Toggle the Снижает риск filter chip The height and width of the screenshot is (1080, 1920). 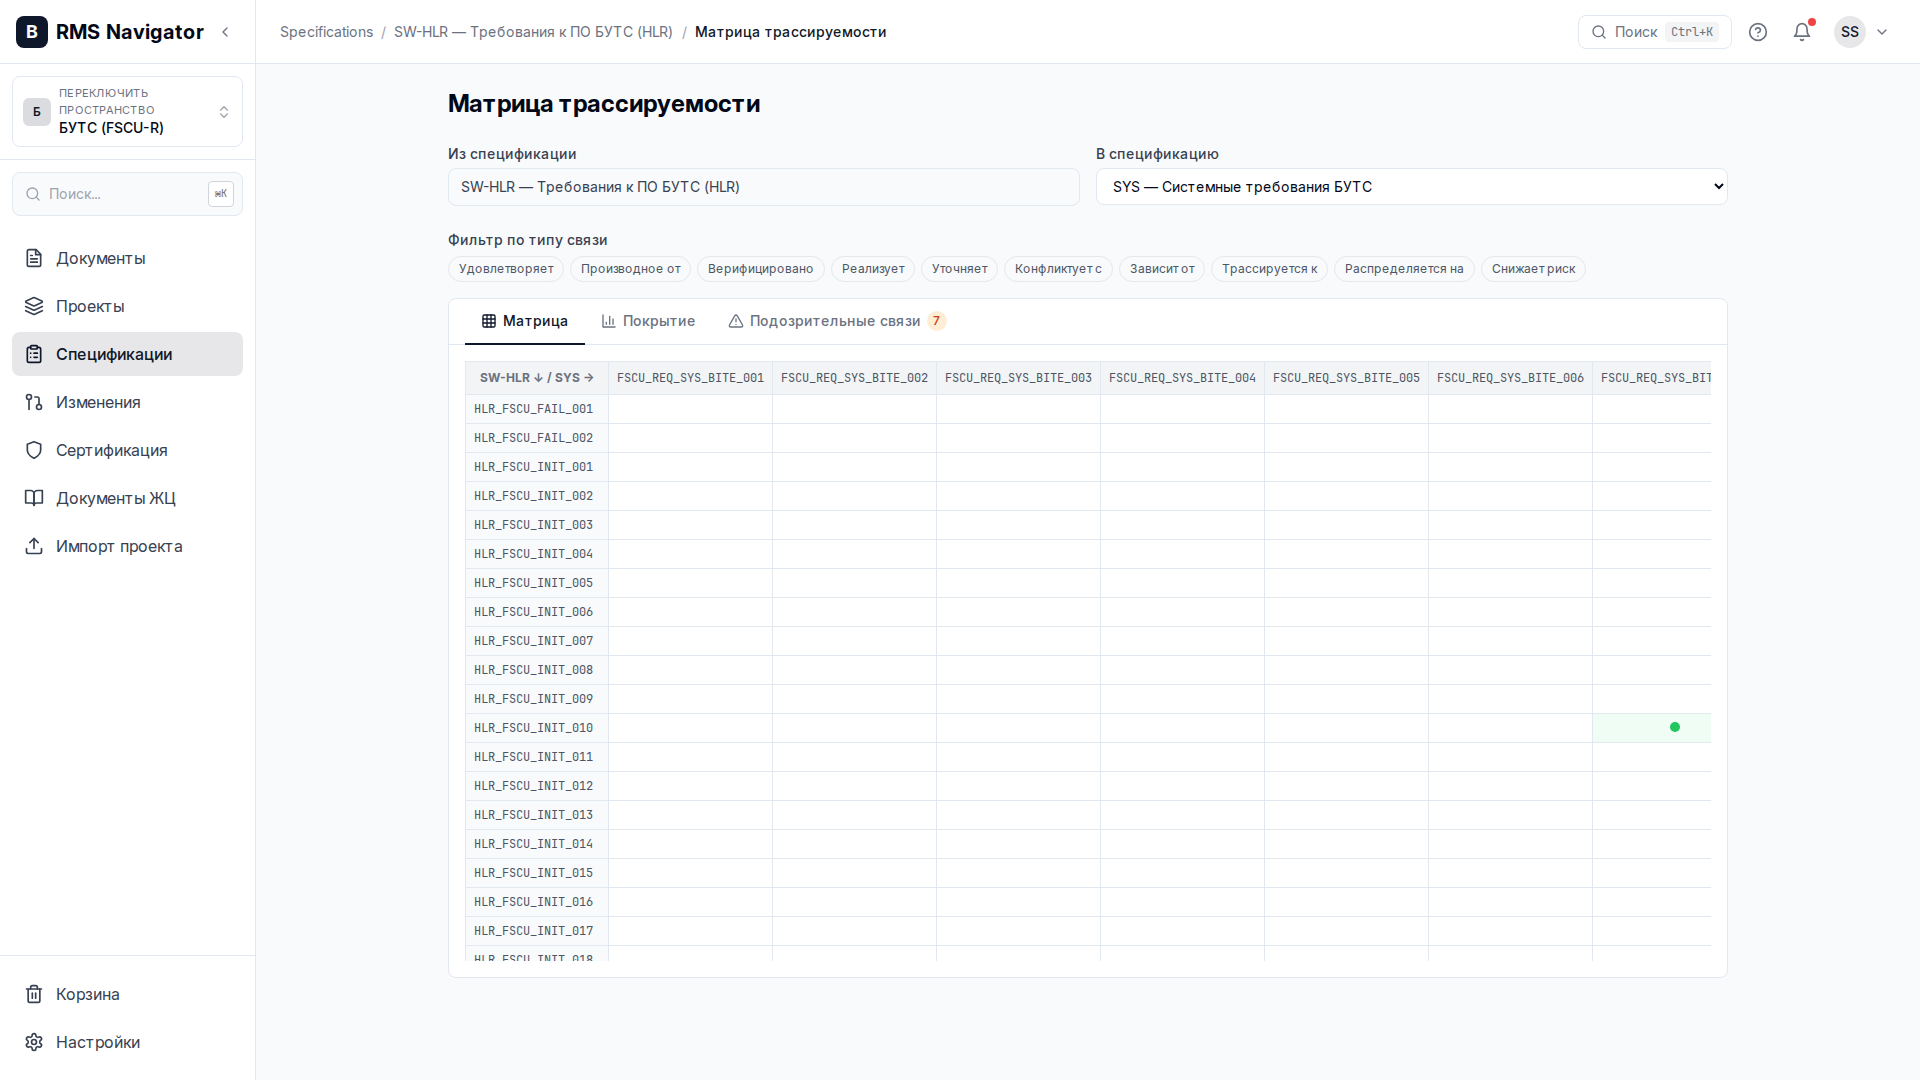click(1533, 269)
